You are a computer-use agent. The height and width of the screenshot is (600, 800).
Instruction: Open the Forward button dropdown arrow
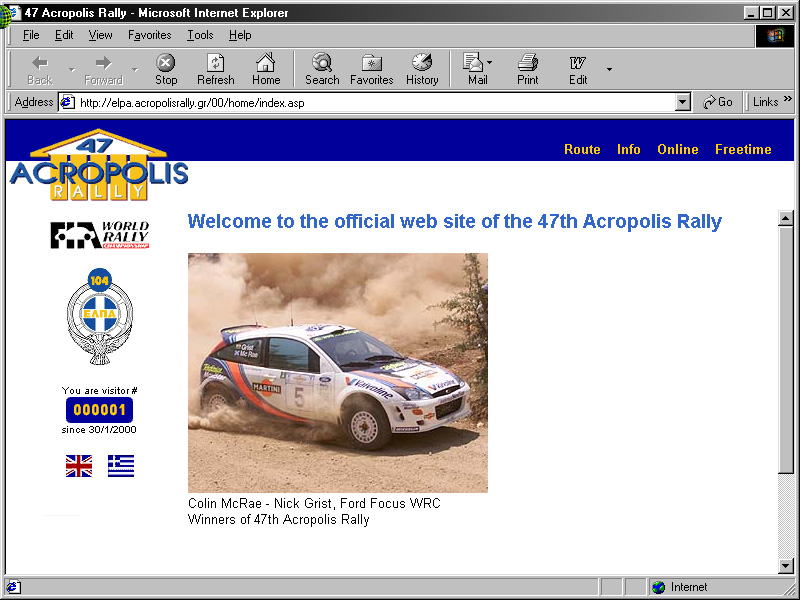[135, 69]
